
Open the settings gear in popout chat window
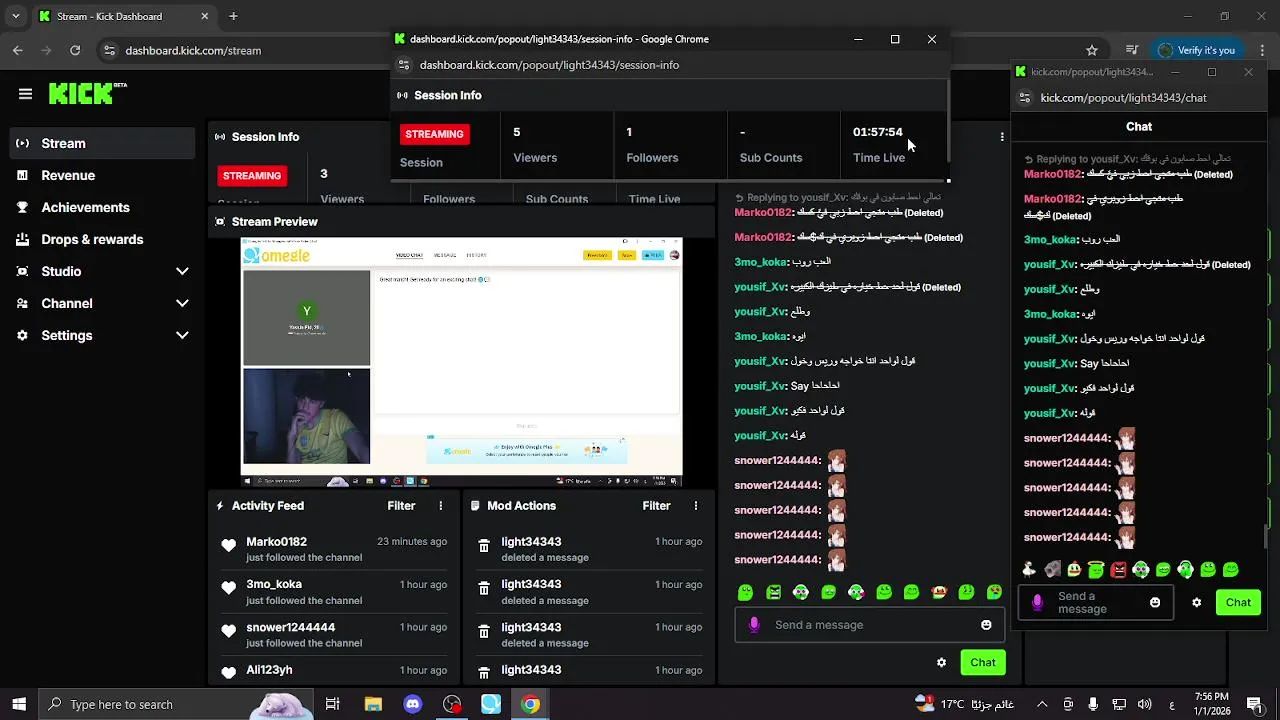click(x=1196, y=602)
